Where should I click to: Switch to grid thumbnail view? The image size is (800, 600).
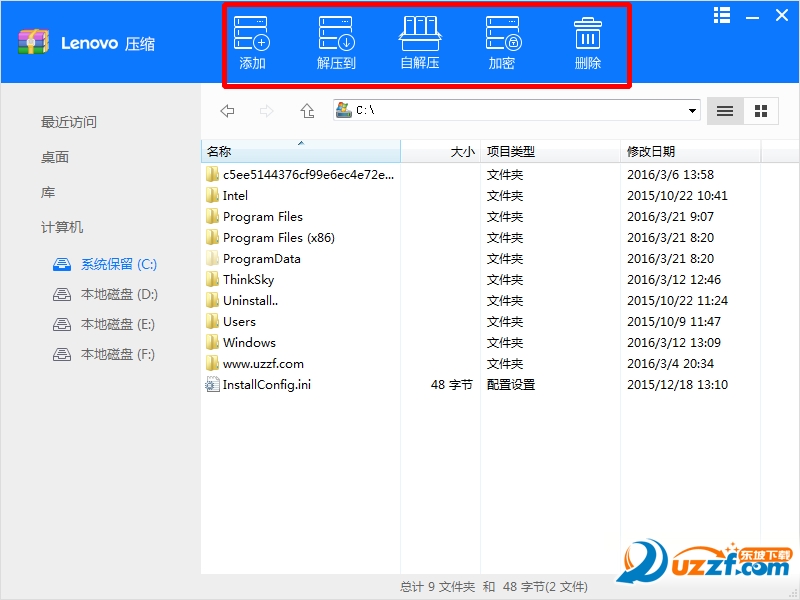tap(761, 111)
